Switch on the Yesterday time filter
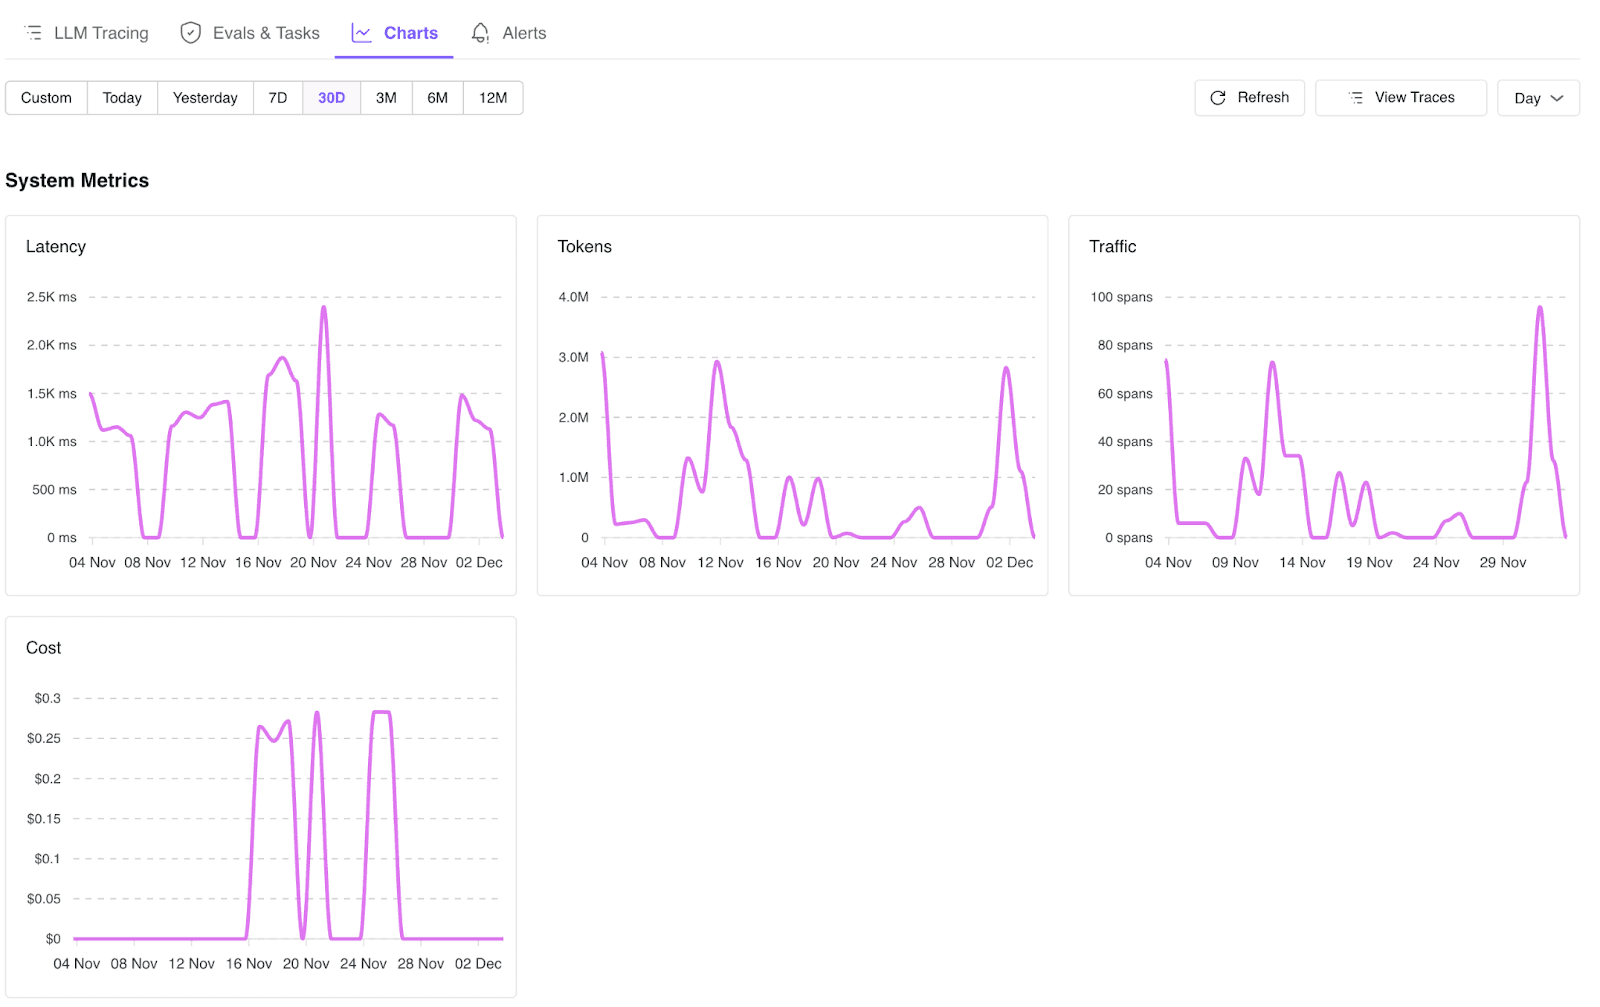The height and width of the screenshot is (1007, 1600). 204,97
